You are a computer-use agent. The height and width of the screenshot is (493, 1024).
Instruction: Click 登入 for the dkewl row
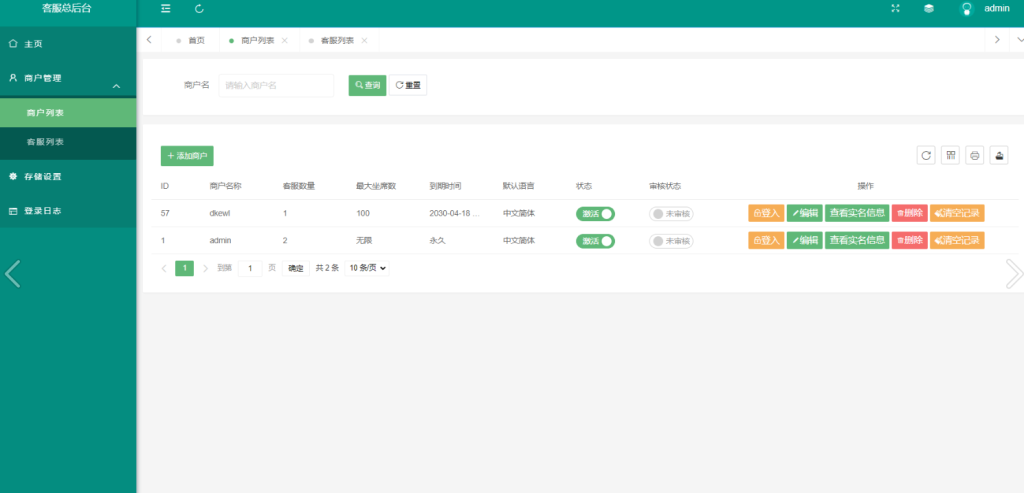[x=766, y=213]
